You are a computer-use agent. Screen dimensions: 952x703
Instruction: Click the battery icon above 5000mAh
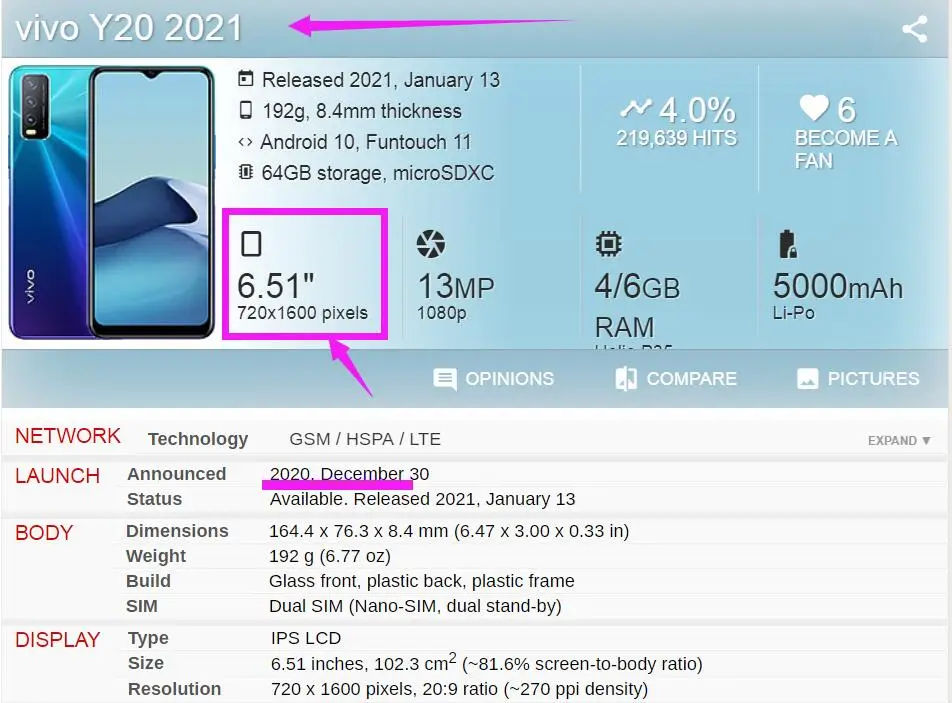click(787, 244)
